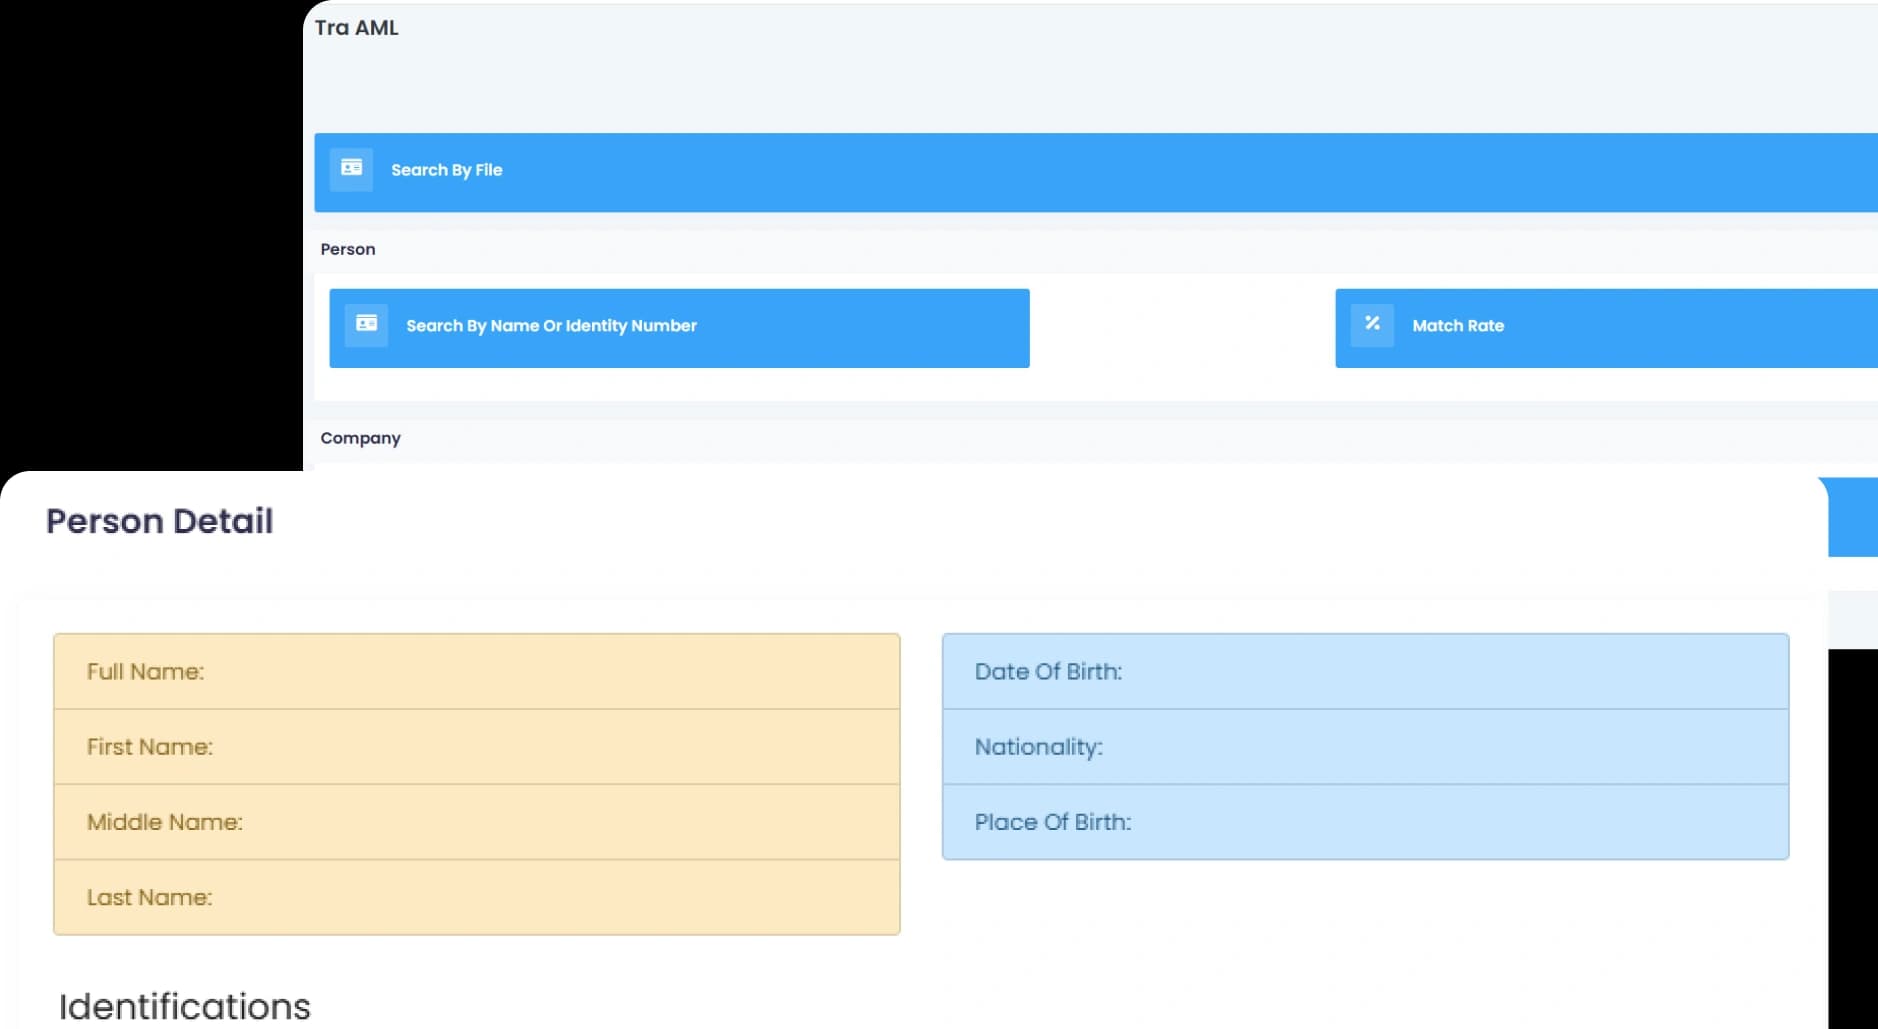Click the Person section label

click(x=348, y=250)
